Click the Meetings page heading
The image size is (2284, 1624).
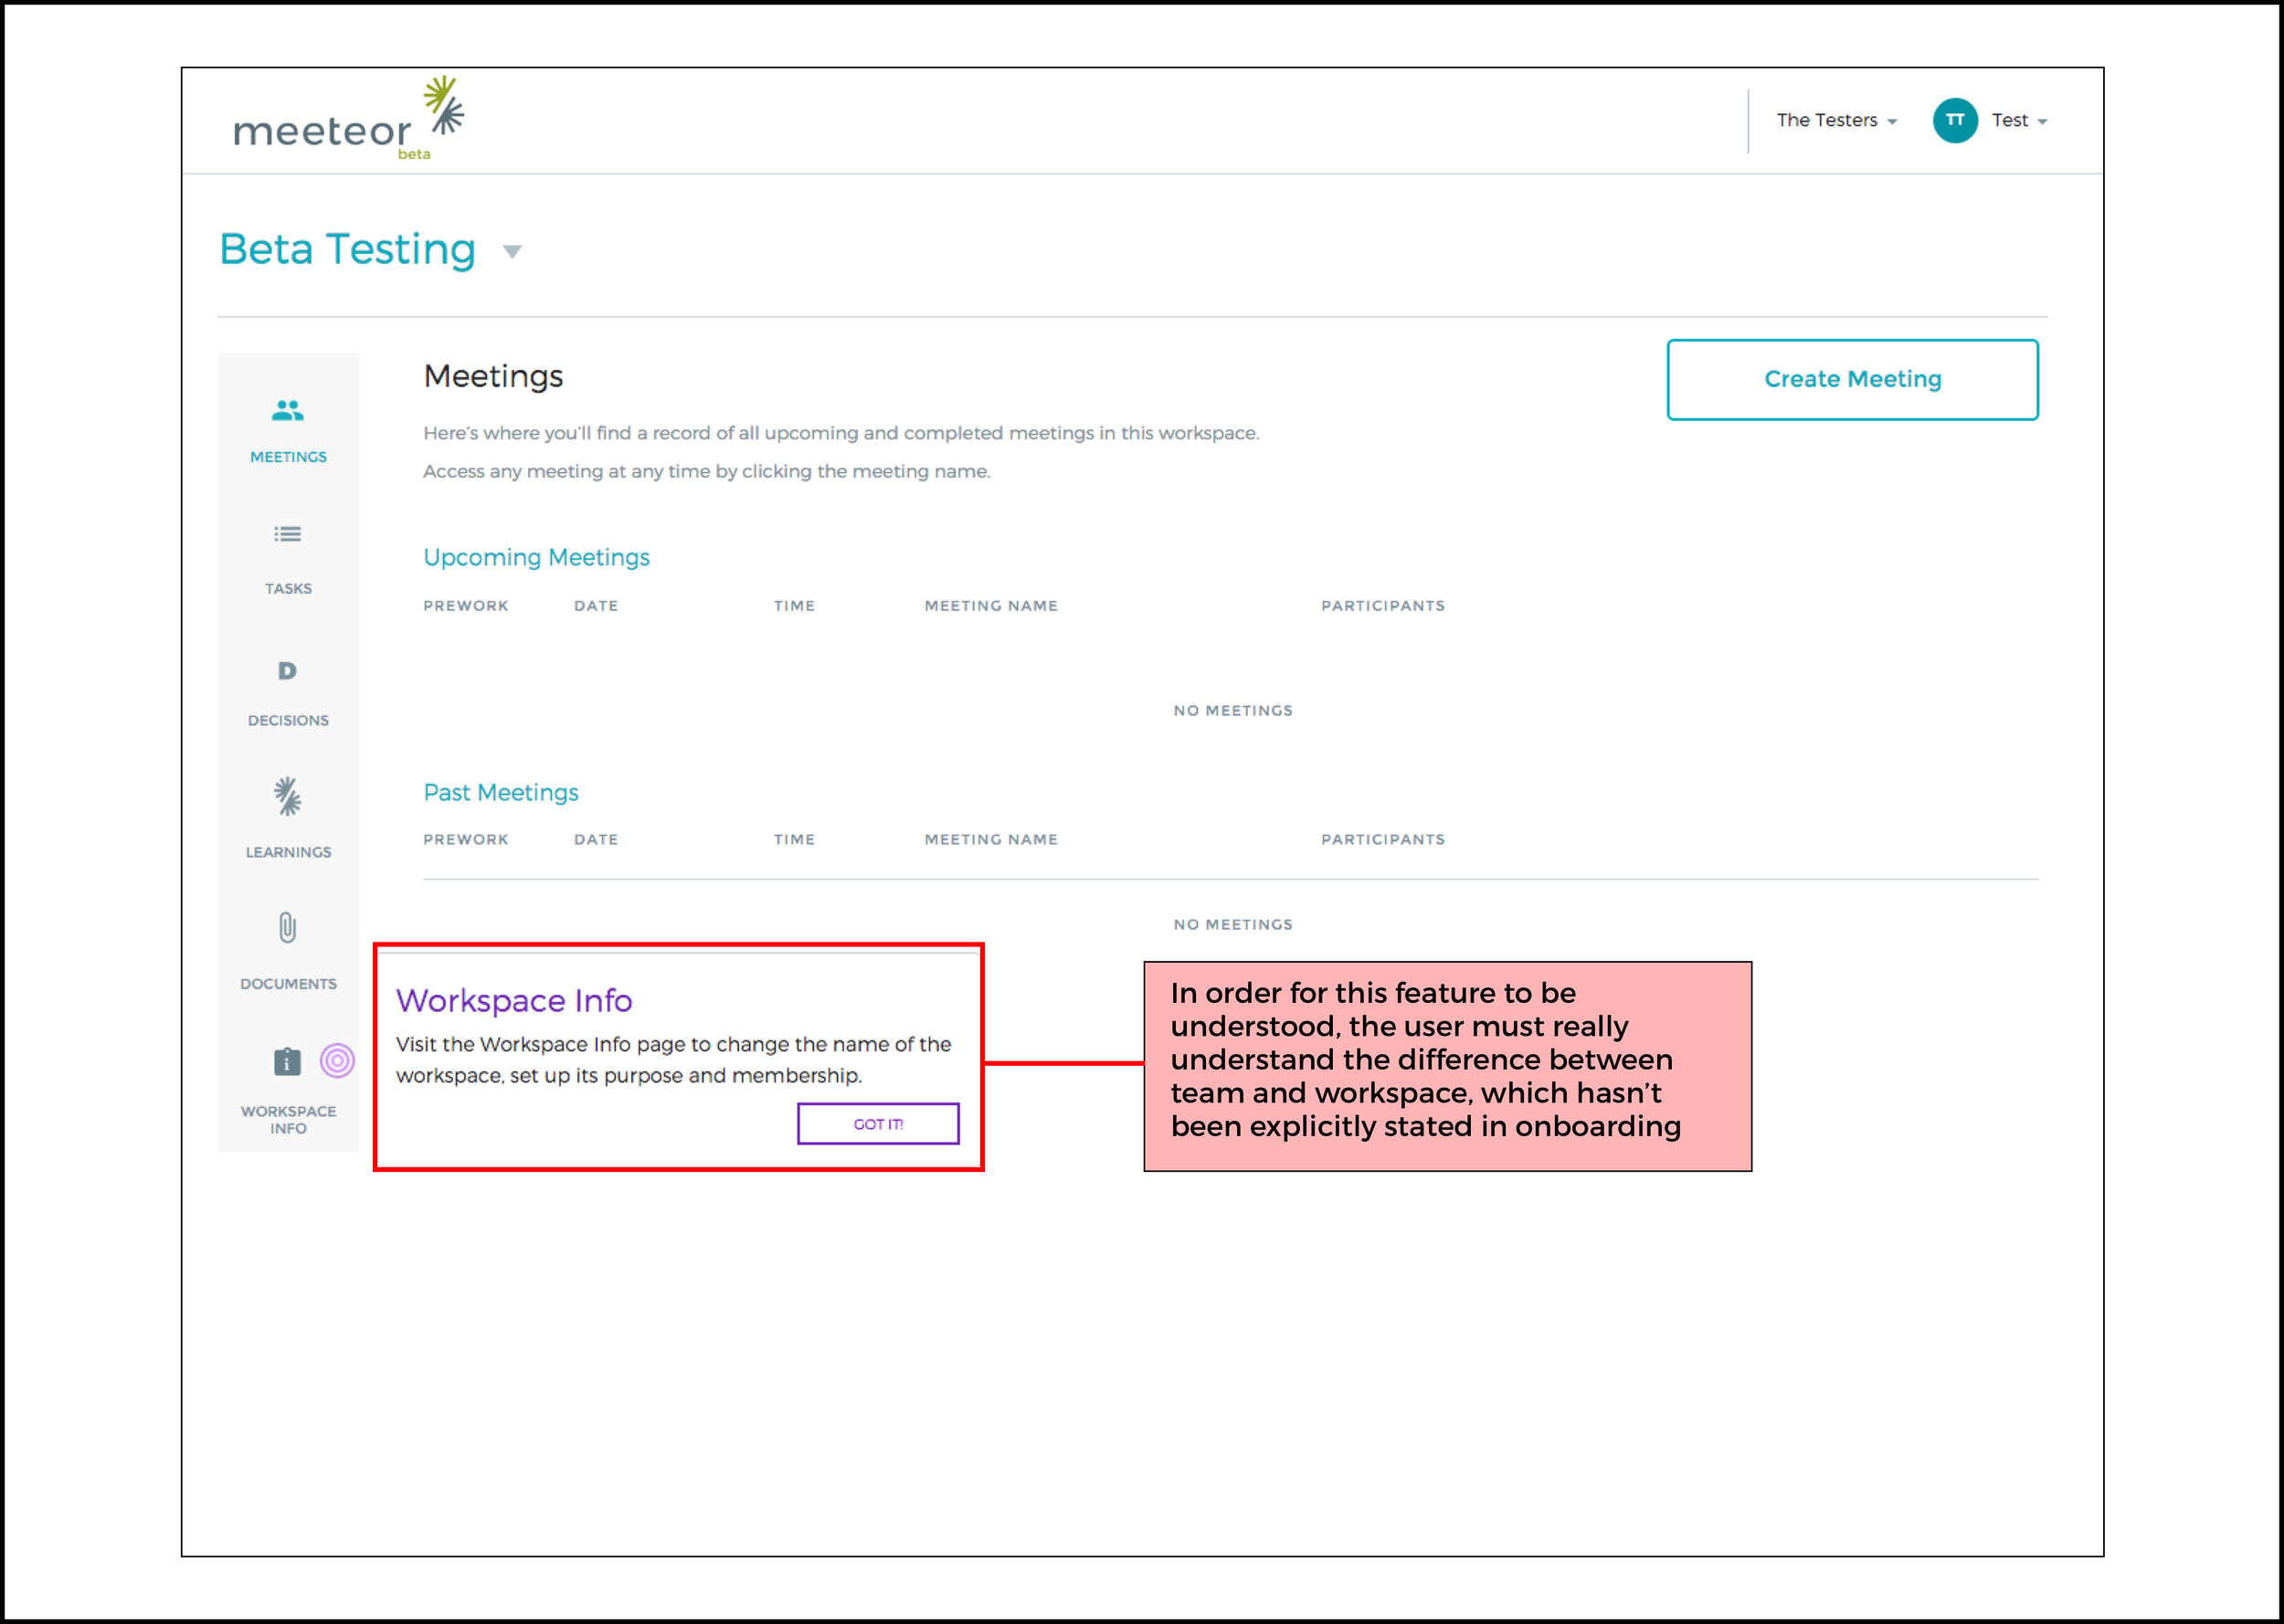coord(493,376)
